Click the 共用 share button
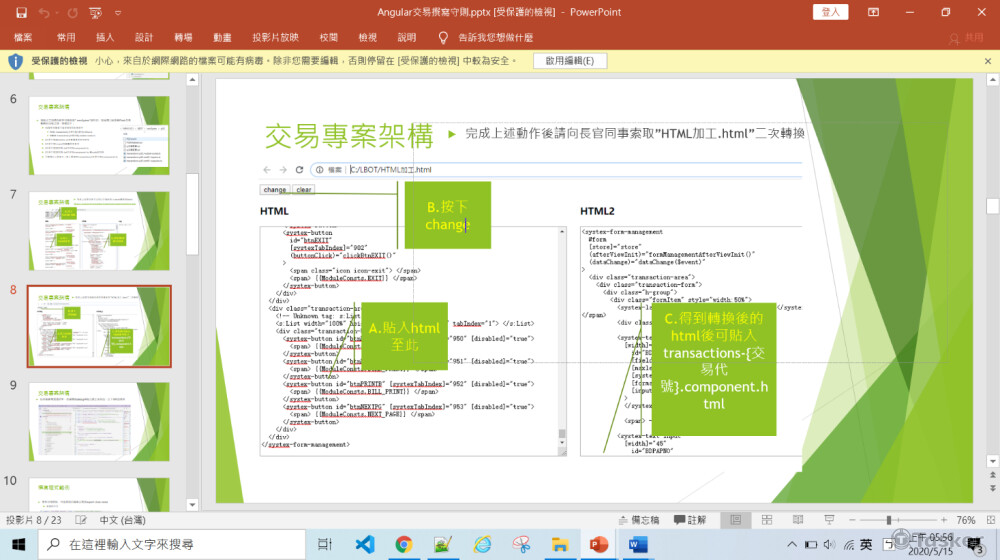This screenshot has width=1000, height=560. 966,38
